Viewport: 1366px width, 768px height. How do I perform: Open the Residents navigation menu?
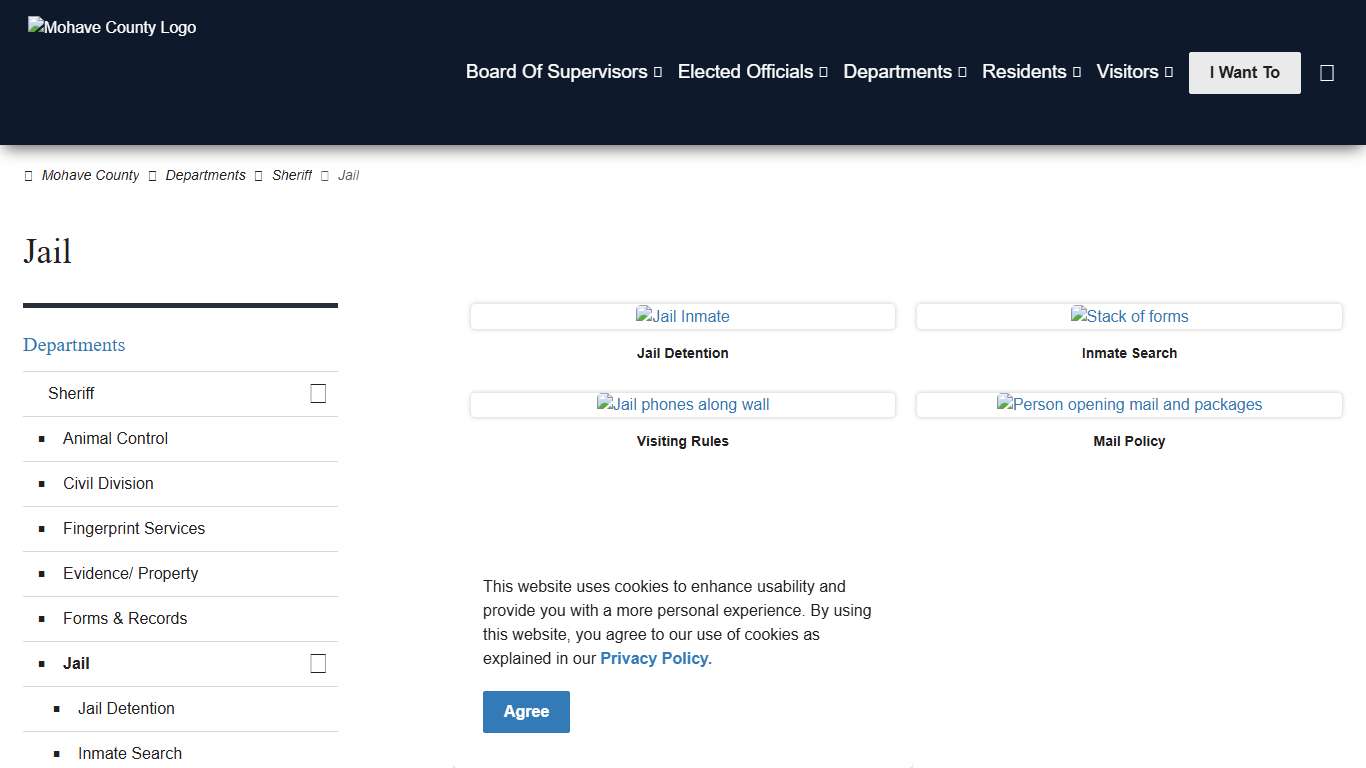pos(1031,72)
